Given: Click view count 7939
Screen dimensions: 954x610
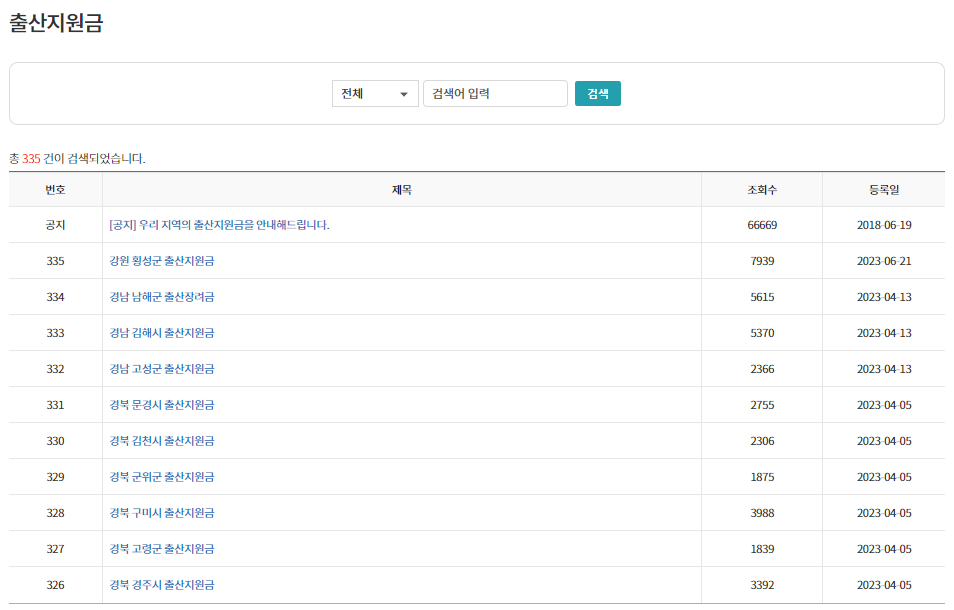Looking at the screenshot, I should (762, 261).
